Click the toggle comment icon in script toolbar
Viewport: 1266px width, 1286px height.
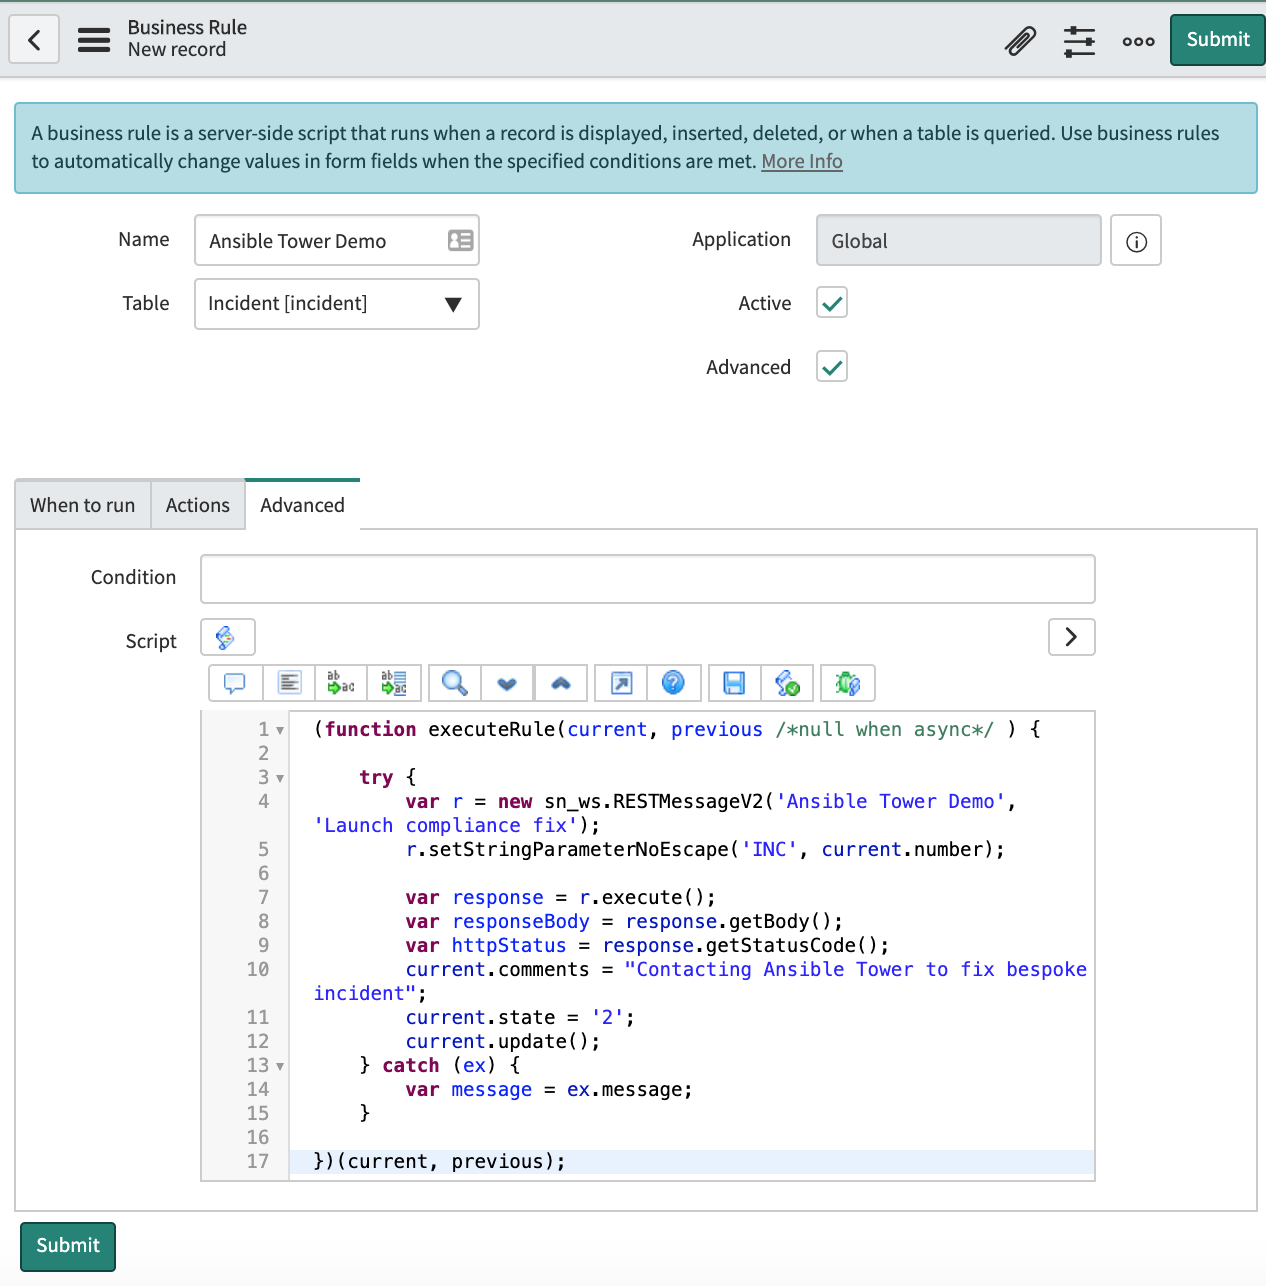tap(235, 683)
